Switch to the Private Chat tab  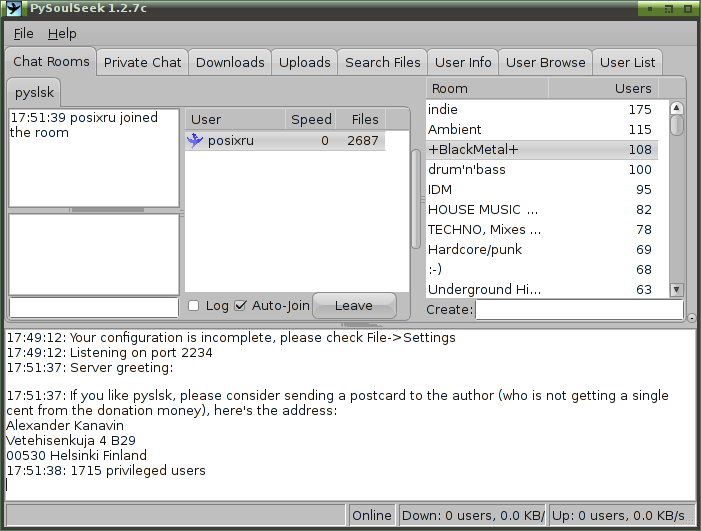(143, 62)
